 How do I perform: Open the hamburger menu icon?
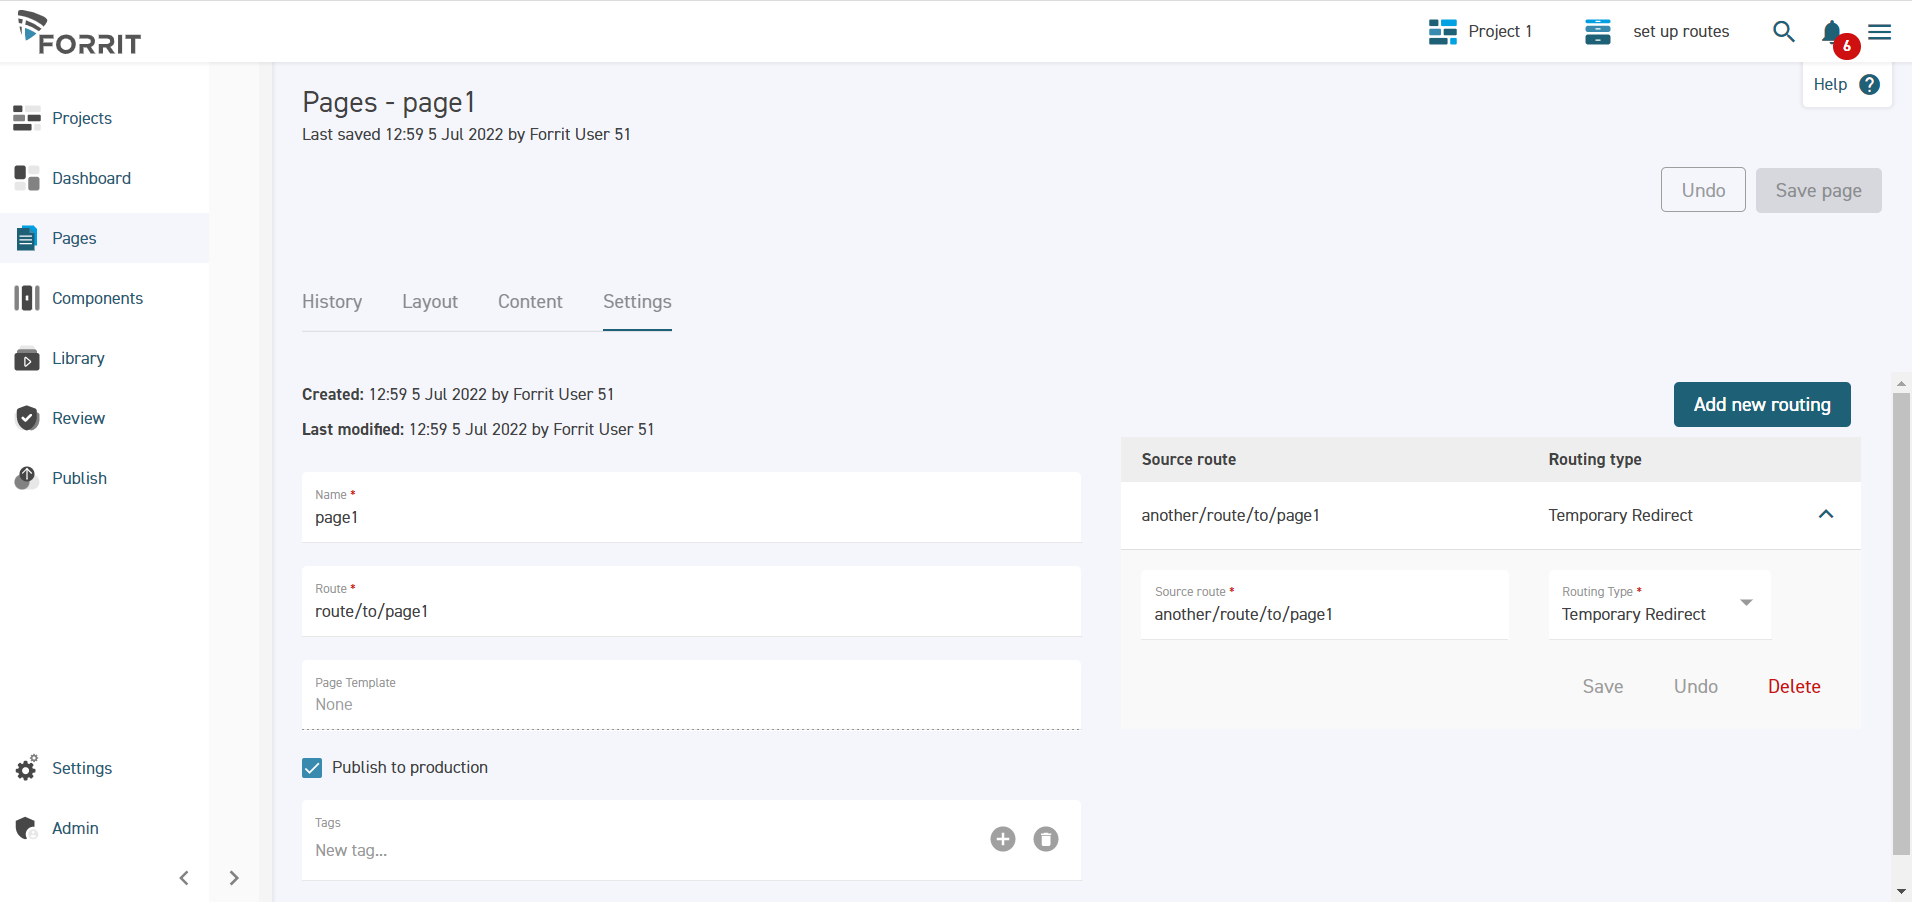click(x=1880, y=32)
